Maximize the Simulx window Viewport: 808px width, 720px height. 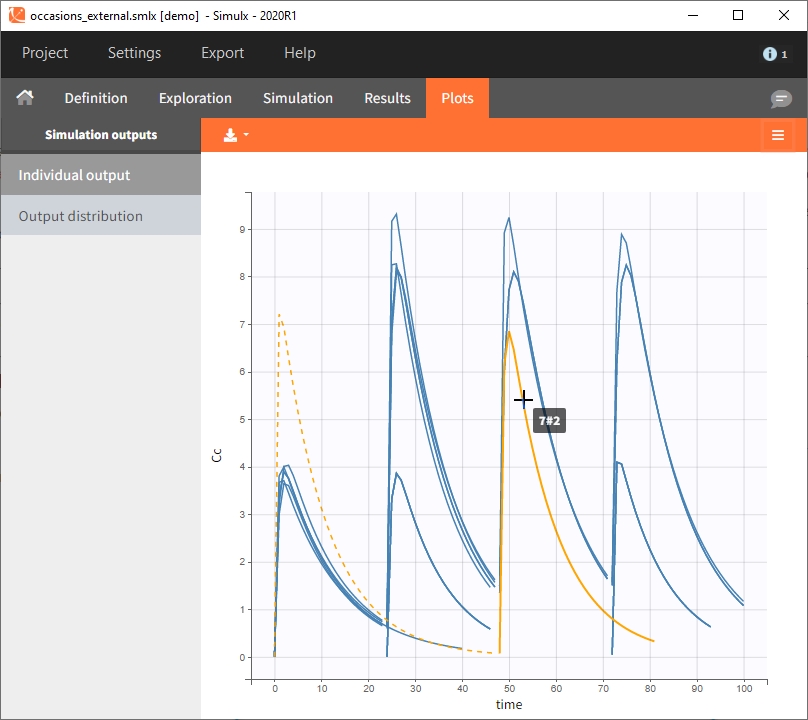(737, 15)
